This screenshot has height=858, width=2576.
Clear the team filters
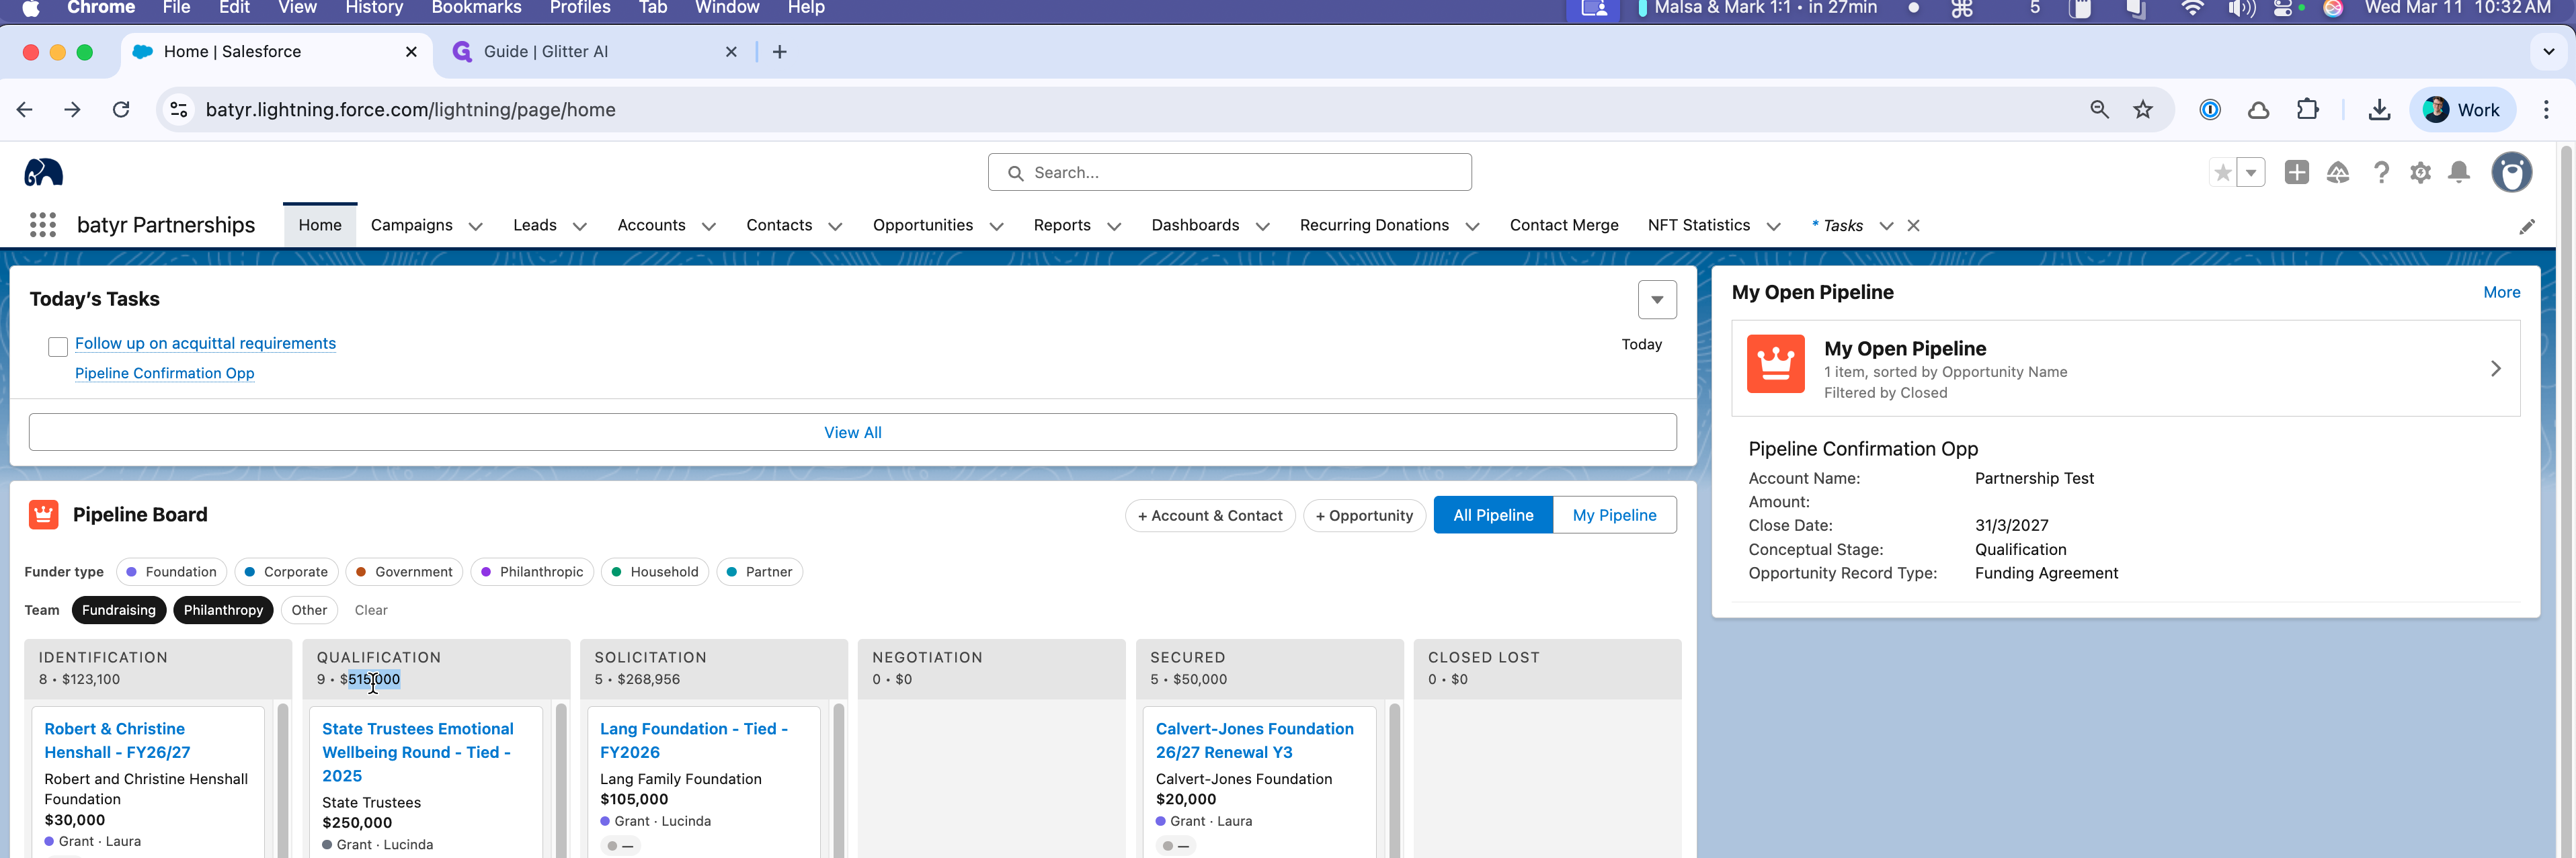point(371,610)
